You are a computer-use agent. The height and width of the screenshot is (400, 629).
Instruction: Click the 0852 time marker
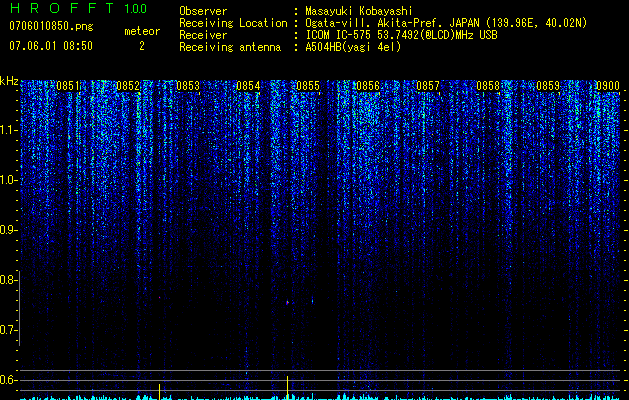(x=128, y=86)
